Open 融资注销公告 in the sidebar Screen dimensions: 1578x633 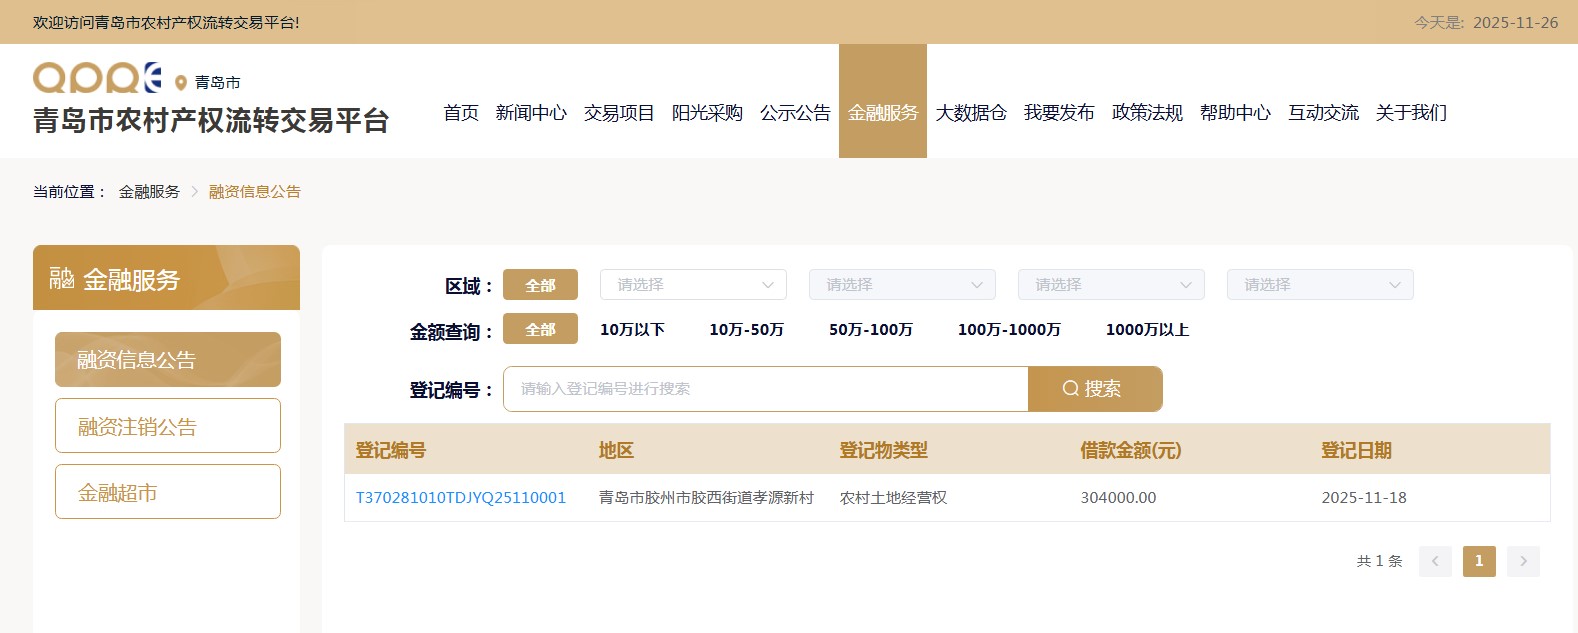(168, 426)
